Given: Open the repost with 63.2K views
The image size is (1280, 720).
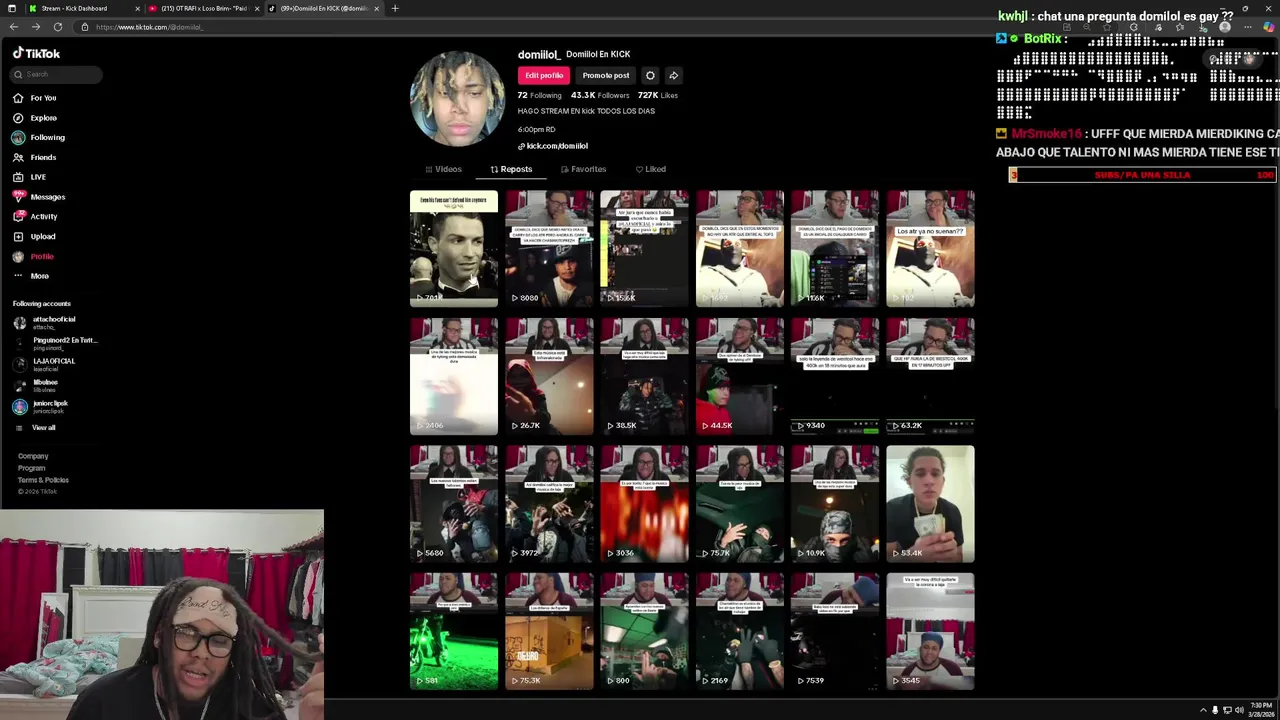Looking at the screenshot, I should point(930,376).
